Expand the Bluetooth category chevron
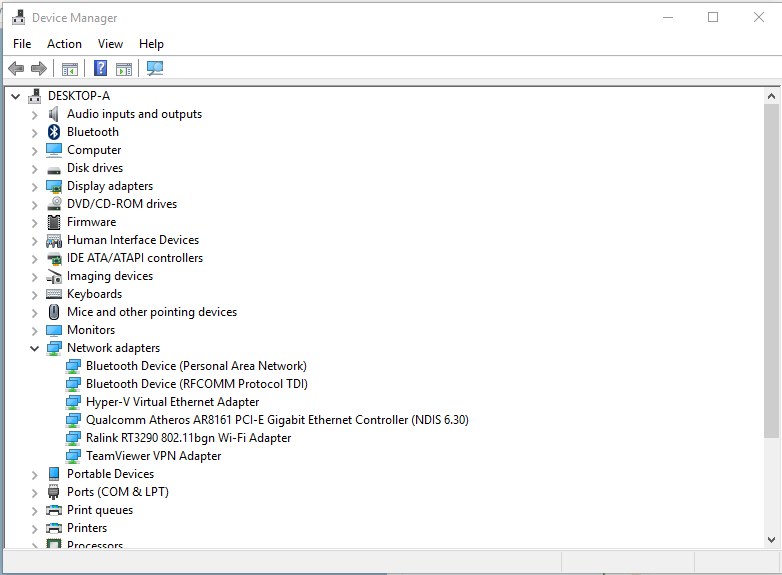 tap(34, 133)
